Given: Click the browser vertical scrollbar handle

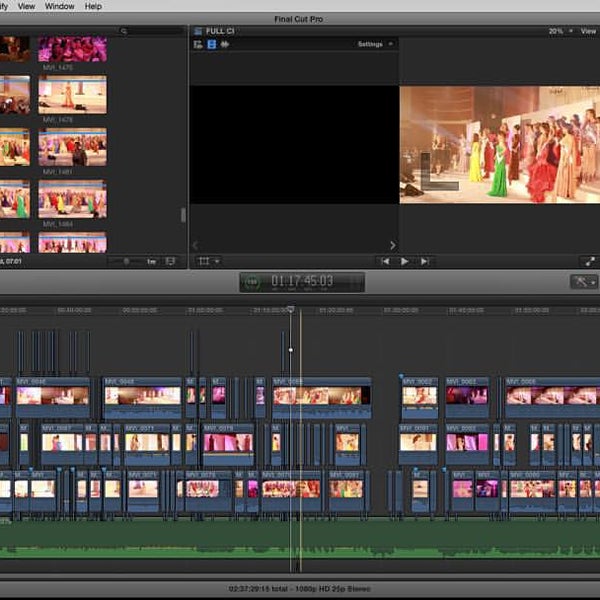Looking at the screenshot, I should click(183, 215).
